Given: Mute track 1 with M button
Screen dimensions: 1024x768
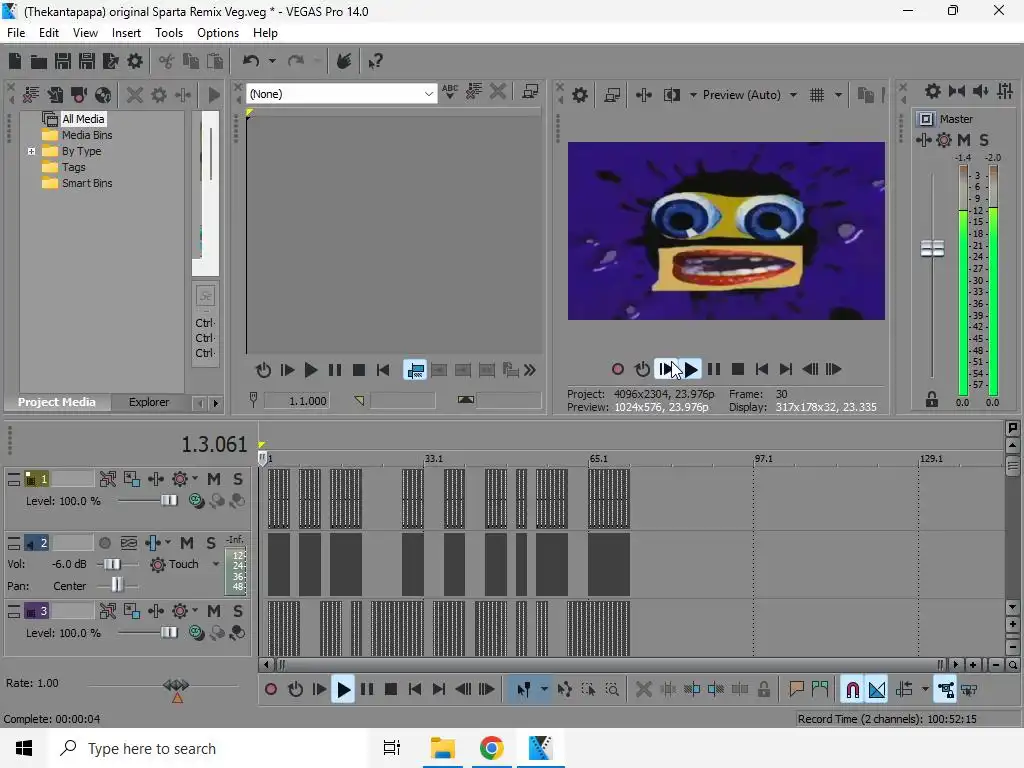Looking at the screenshot, I should click(x=214, y=479).
